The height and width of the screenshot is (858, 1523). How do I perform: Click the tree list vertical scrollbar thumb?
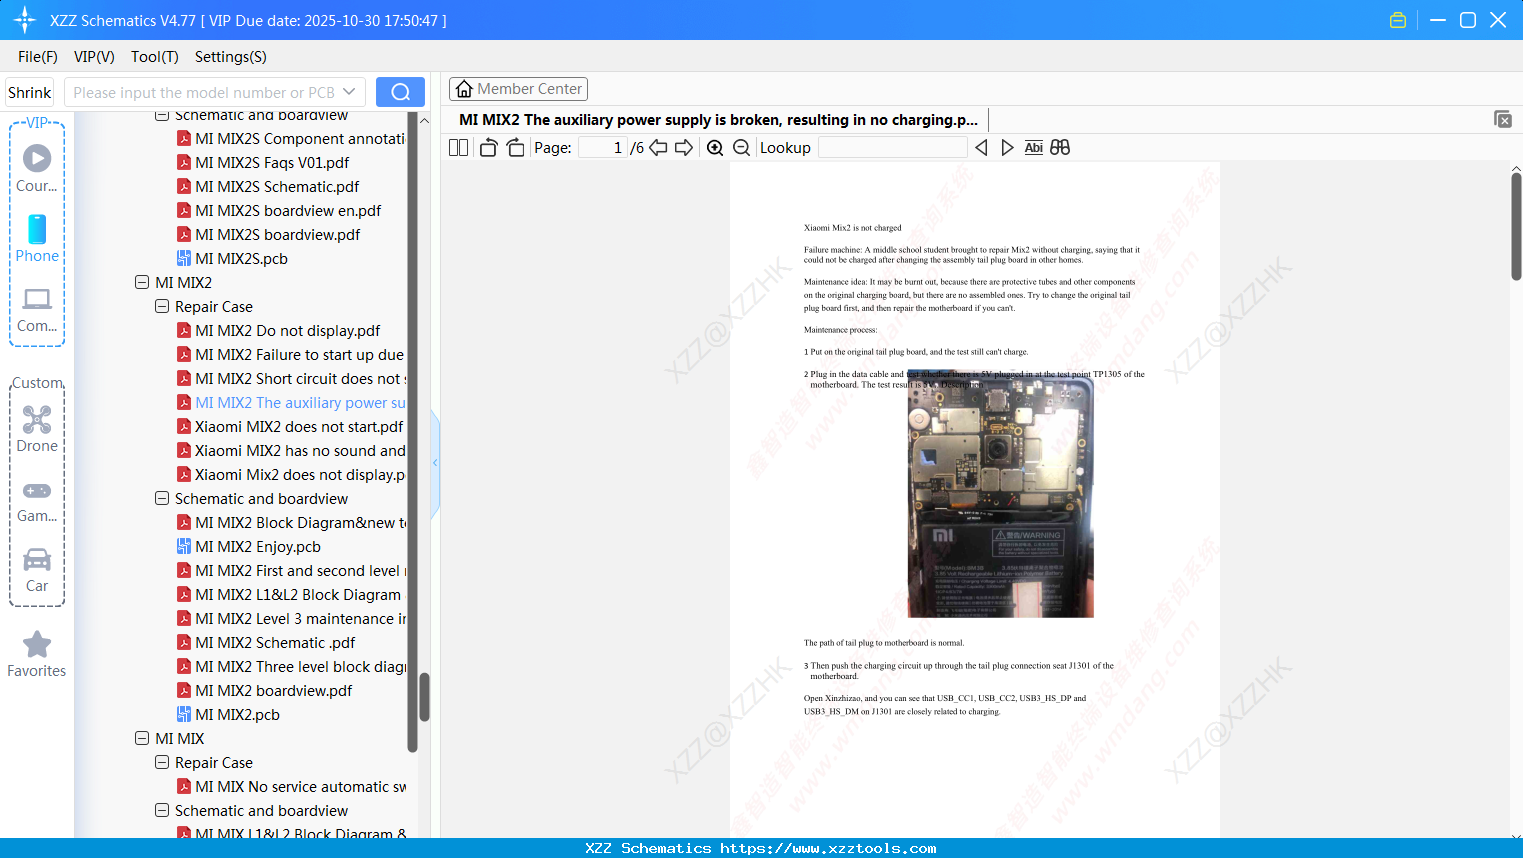tap(424, 697)
